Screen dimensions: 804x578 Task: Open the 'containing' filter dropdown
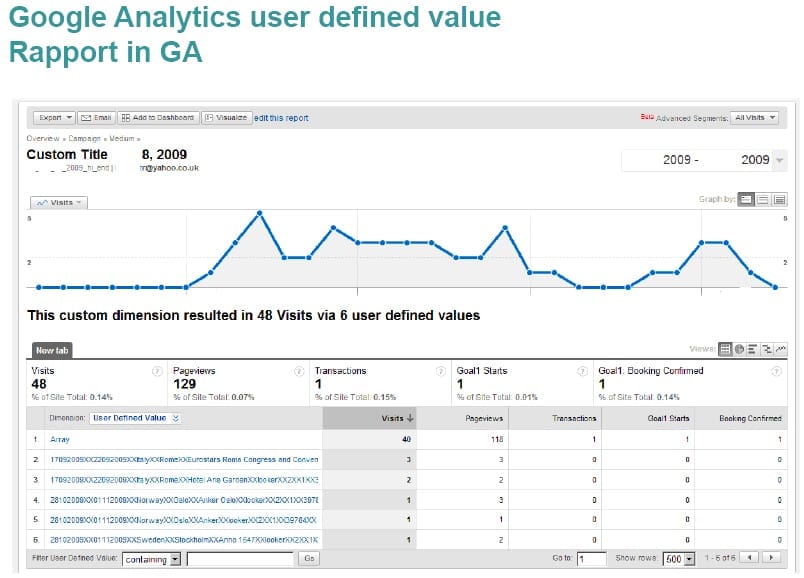coord(151,559)
